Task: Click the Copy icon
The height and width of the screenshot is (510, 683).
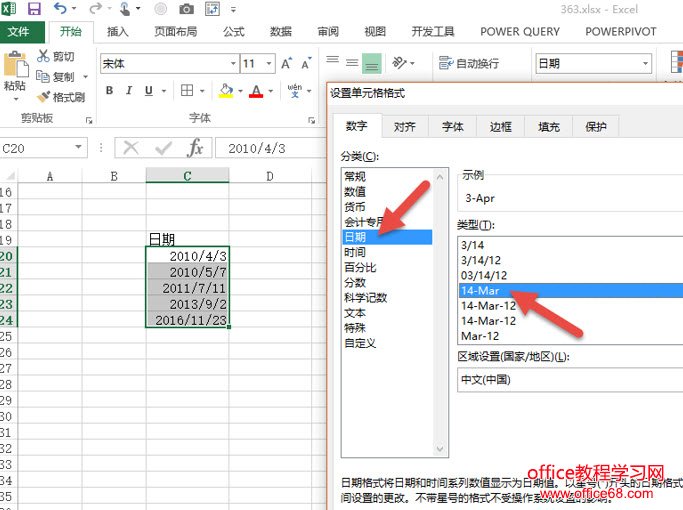Action: (x=43, y=77)
